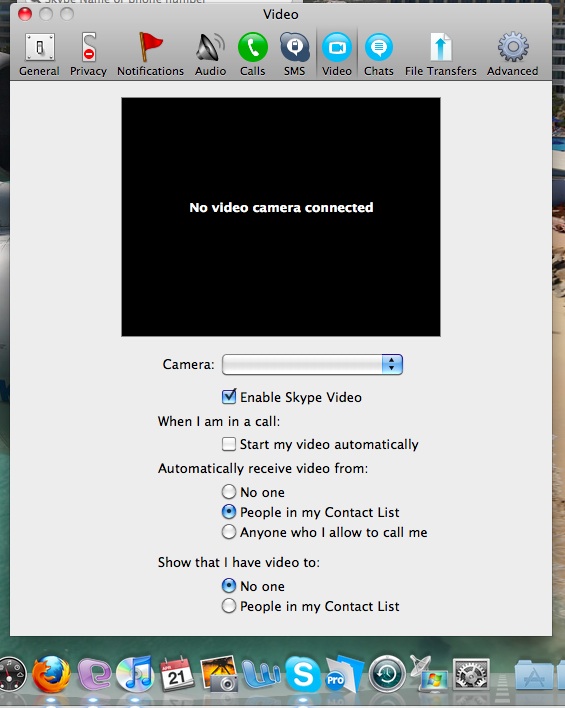This screenshot has height=708, width=565.
Task: Select No one for receiving video
Action: pyautogui.click(x=229, y=492)
